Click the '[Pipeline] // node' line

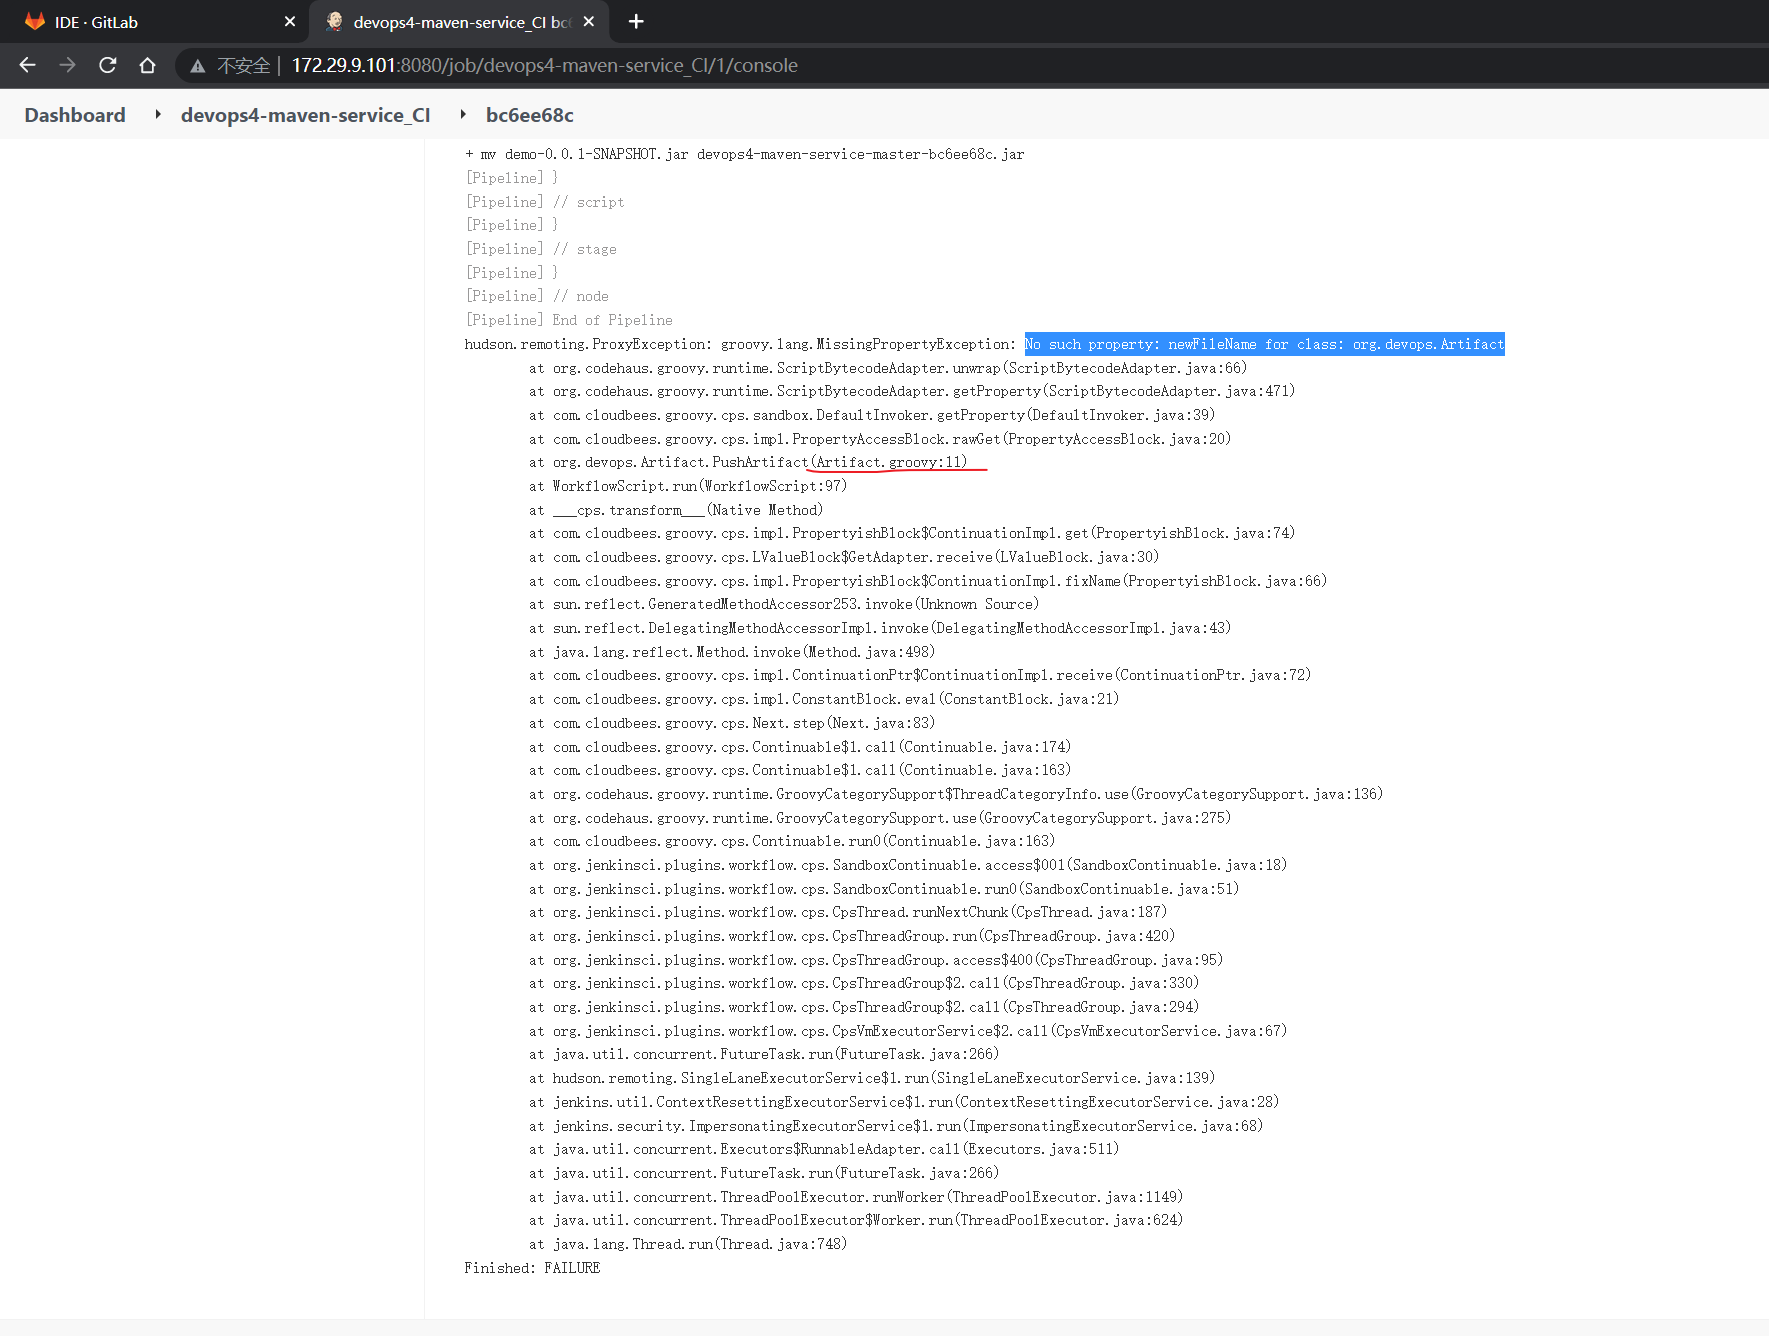pos(537,296)
